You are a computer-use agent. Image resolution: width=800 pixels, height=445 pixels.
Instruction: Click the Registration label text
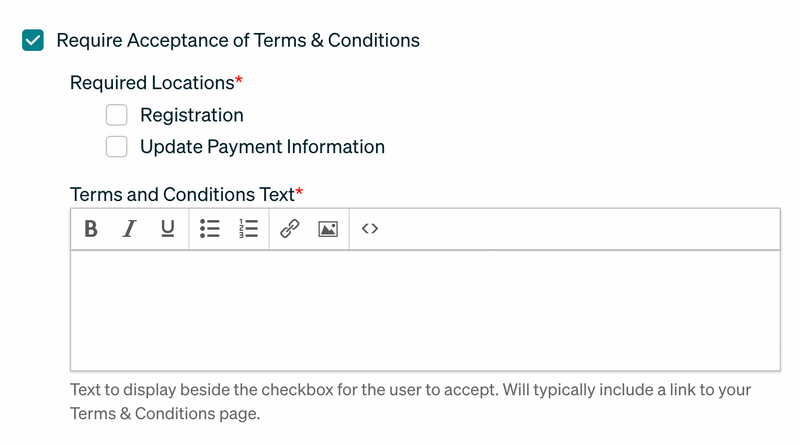point(192,115)
